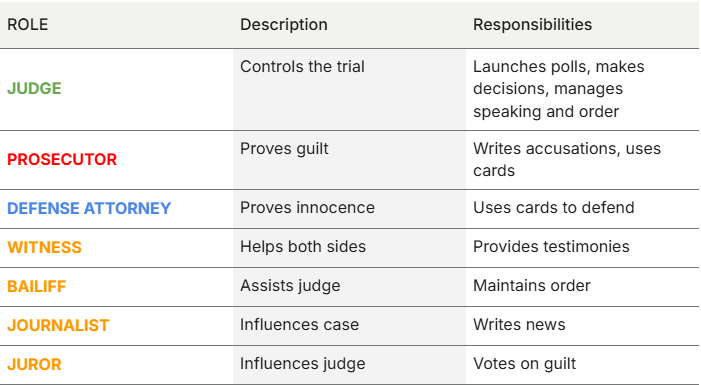
Task: Select the blue DEFENSE ATTORNEY label
Action: point(89,208)
